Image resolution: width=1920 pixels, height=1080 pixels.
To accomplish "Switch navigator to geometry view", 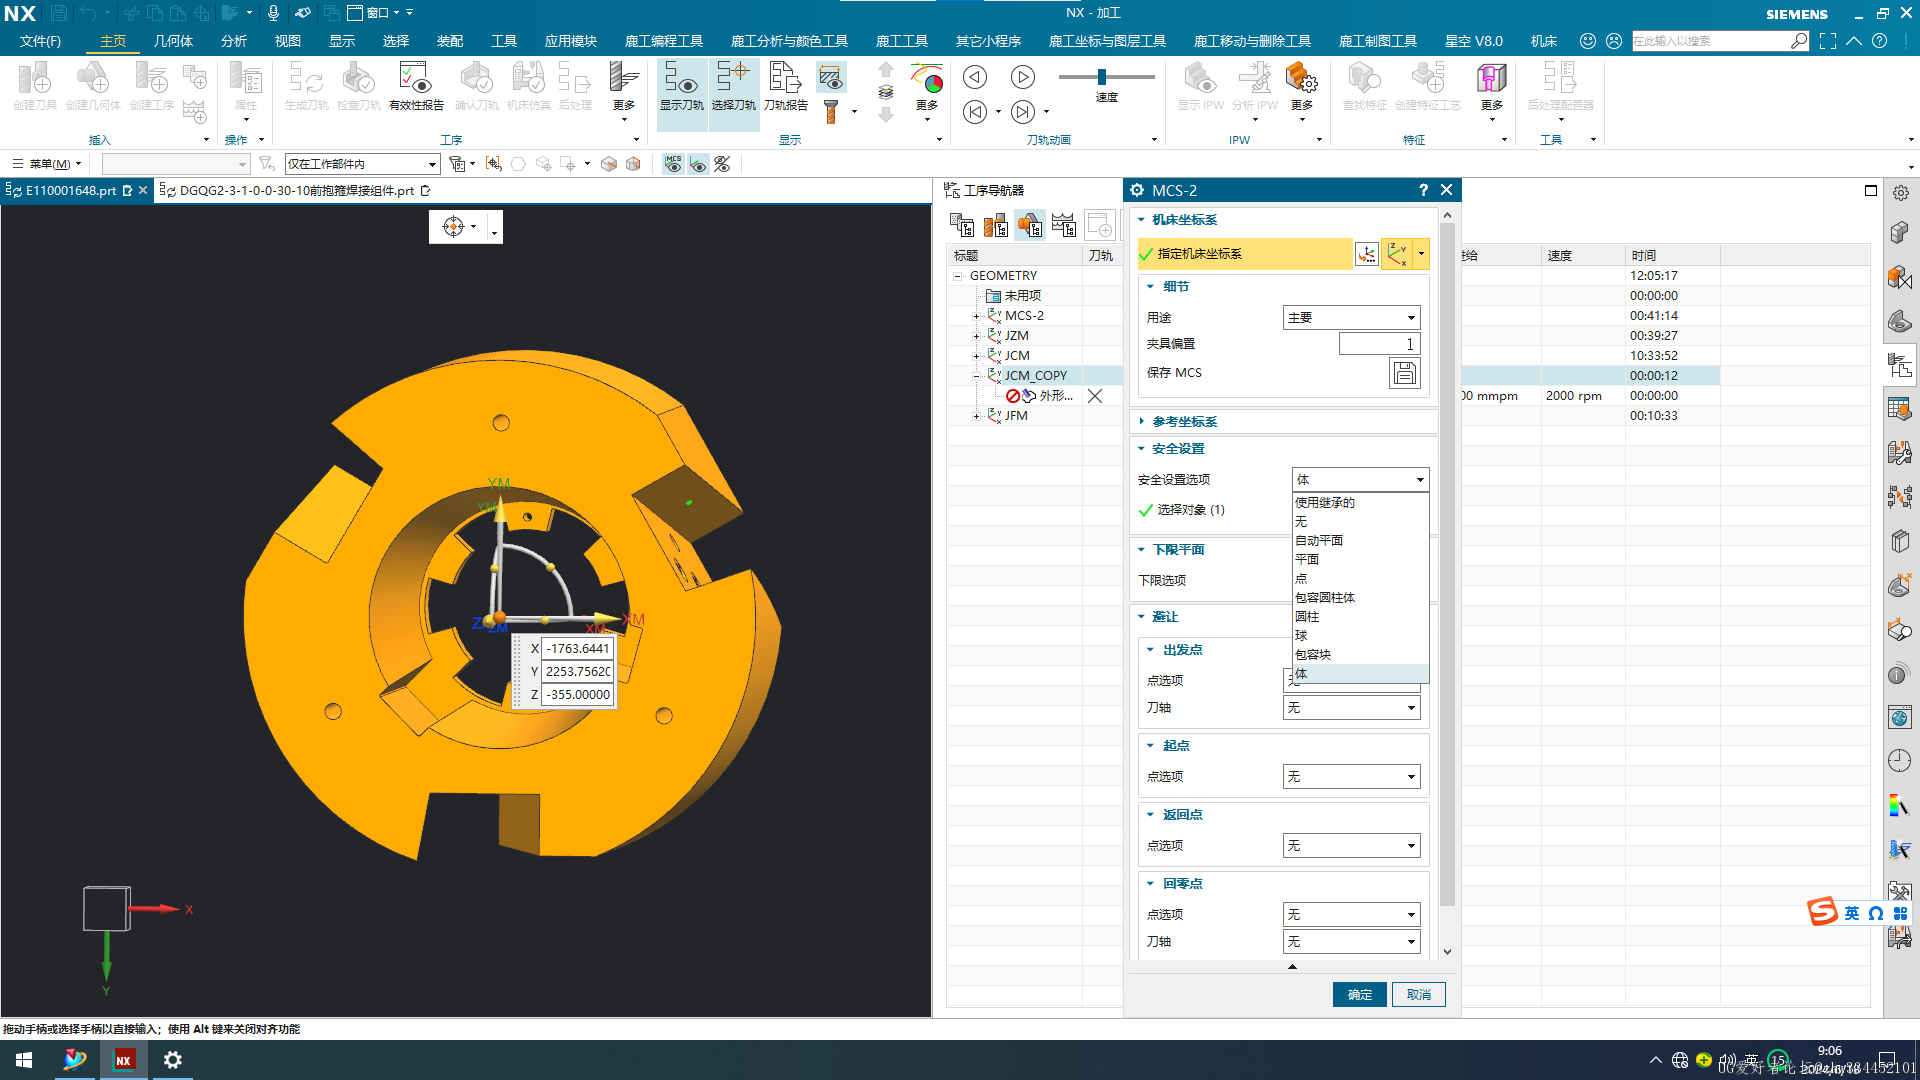I will [1030, 225].
